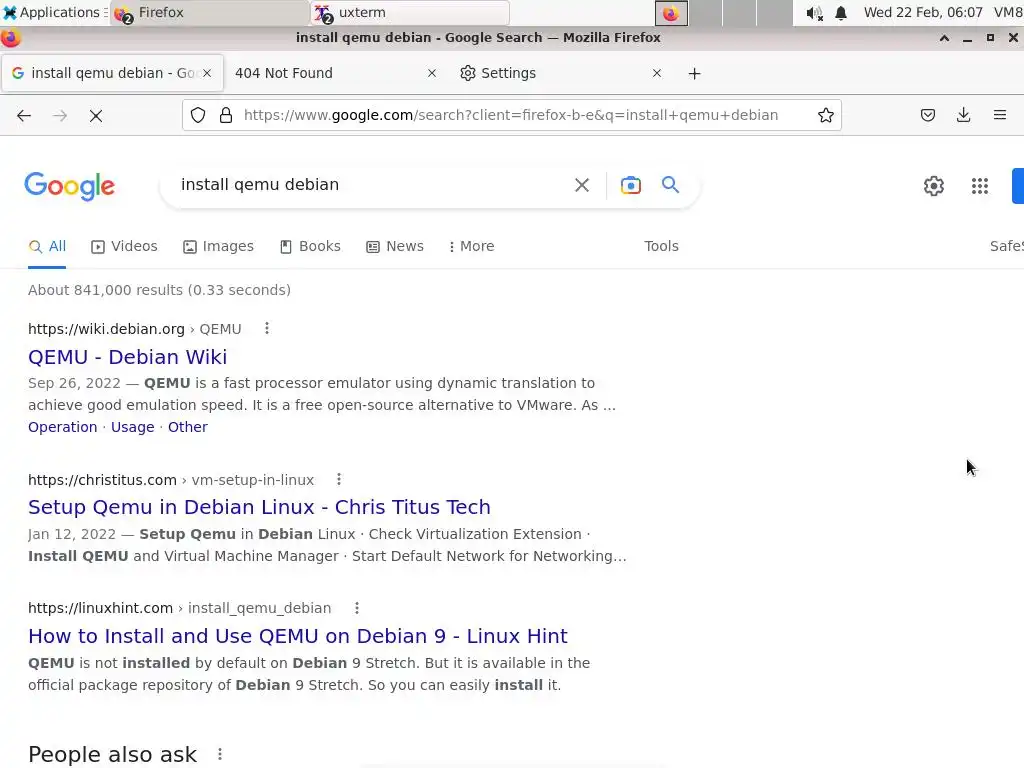Open options next to People also ask
The height and width of the screenshot is (768, 1024).
(x=220, y=754)
